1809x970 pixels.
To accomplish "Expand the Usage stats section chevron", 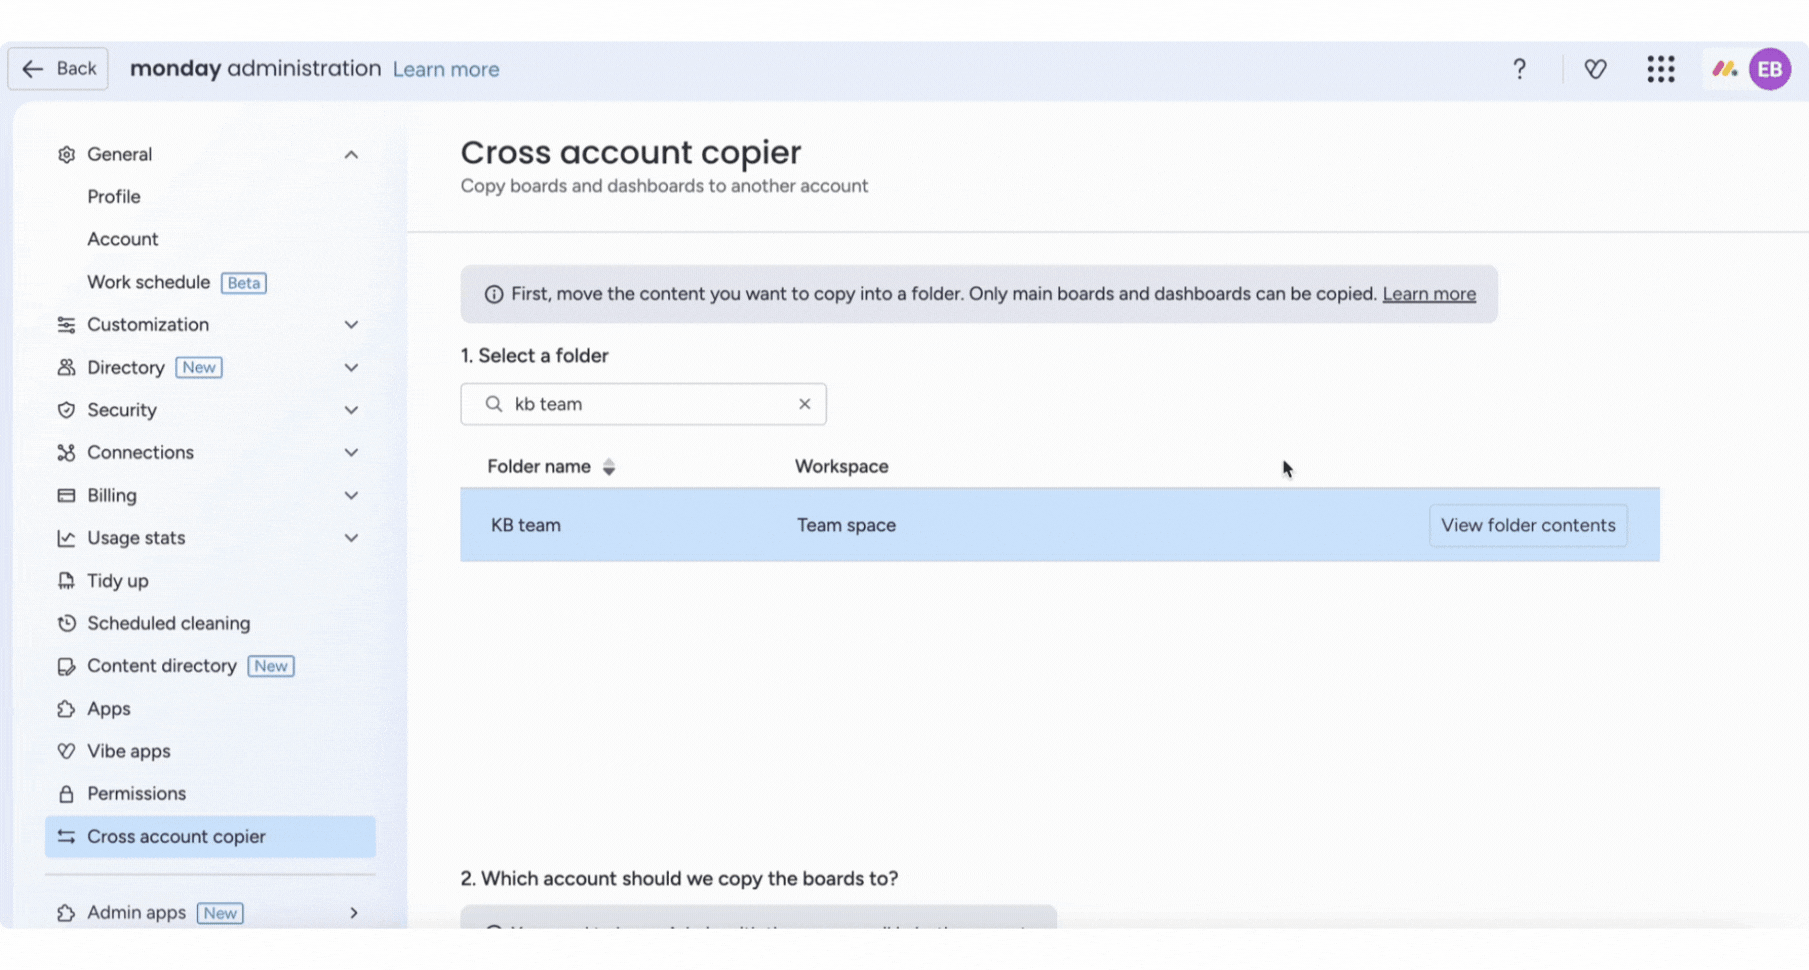I will (351, 538).
